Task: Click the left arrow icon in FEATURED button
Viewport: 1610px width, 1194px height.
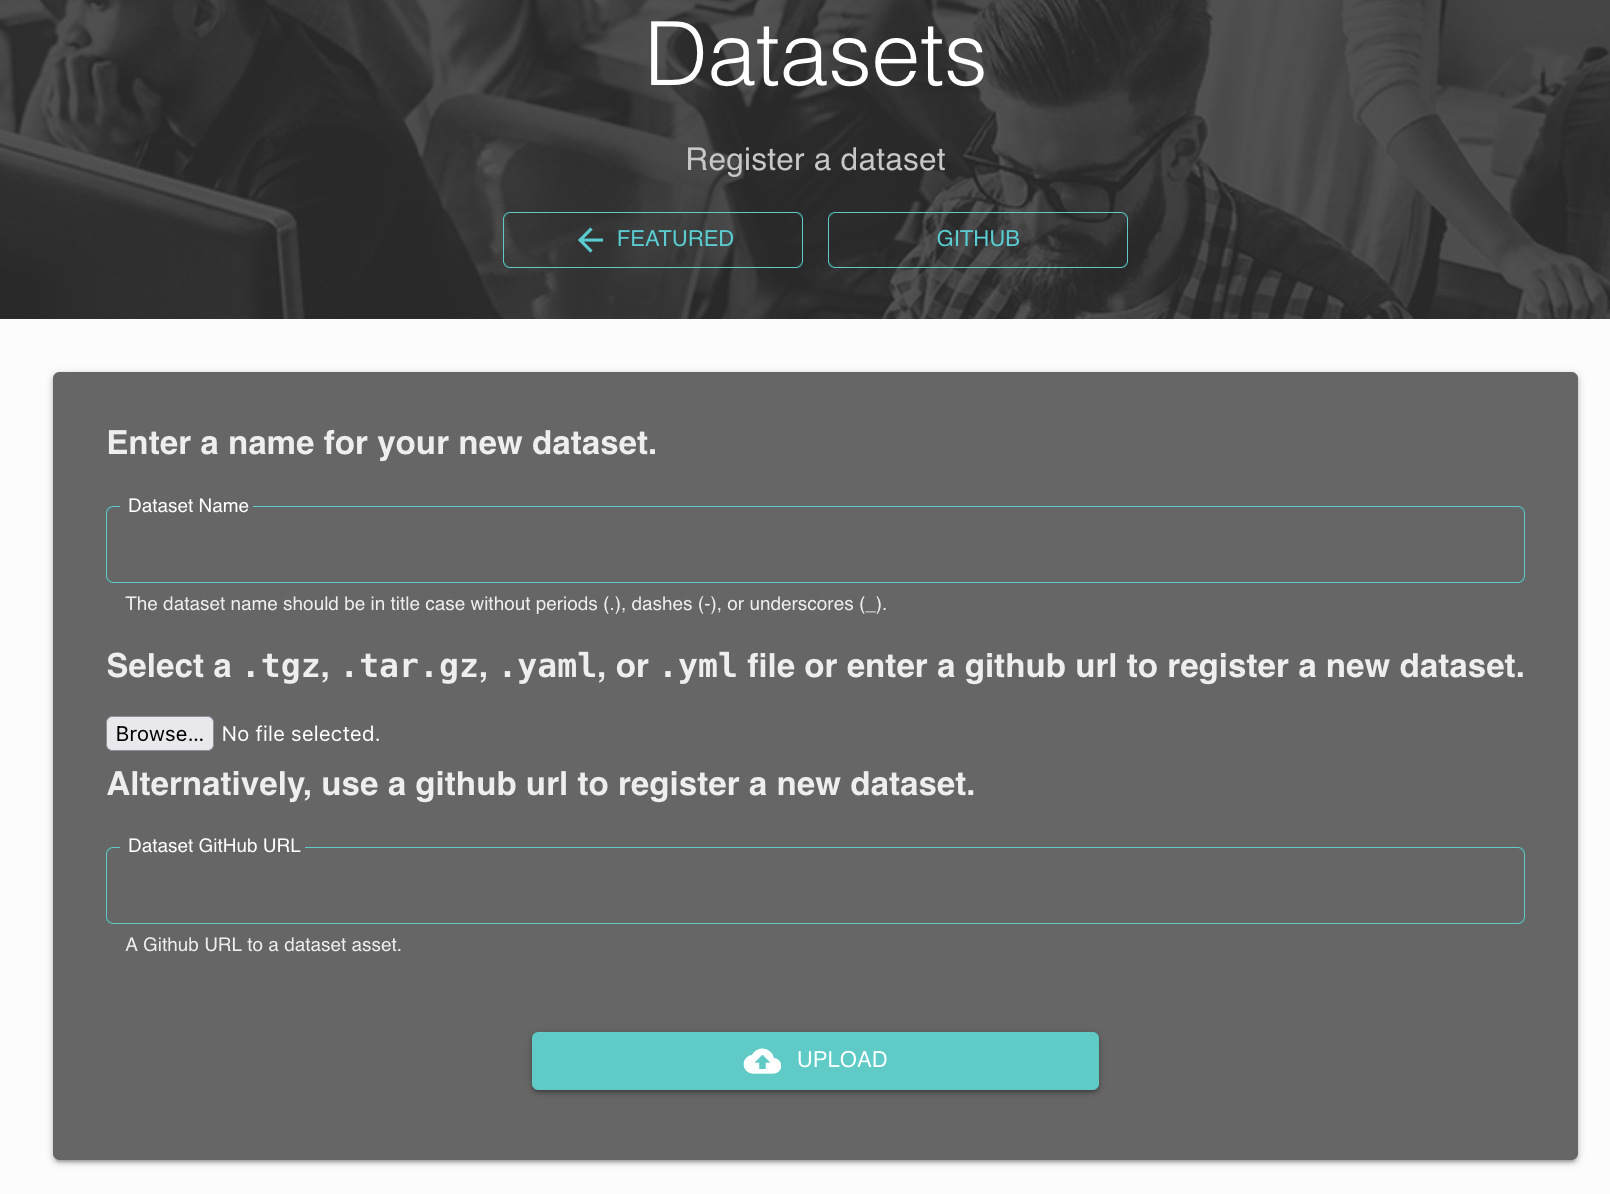Action: click(589, 240)
